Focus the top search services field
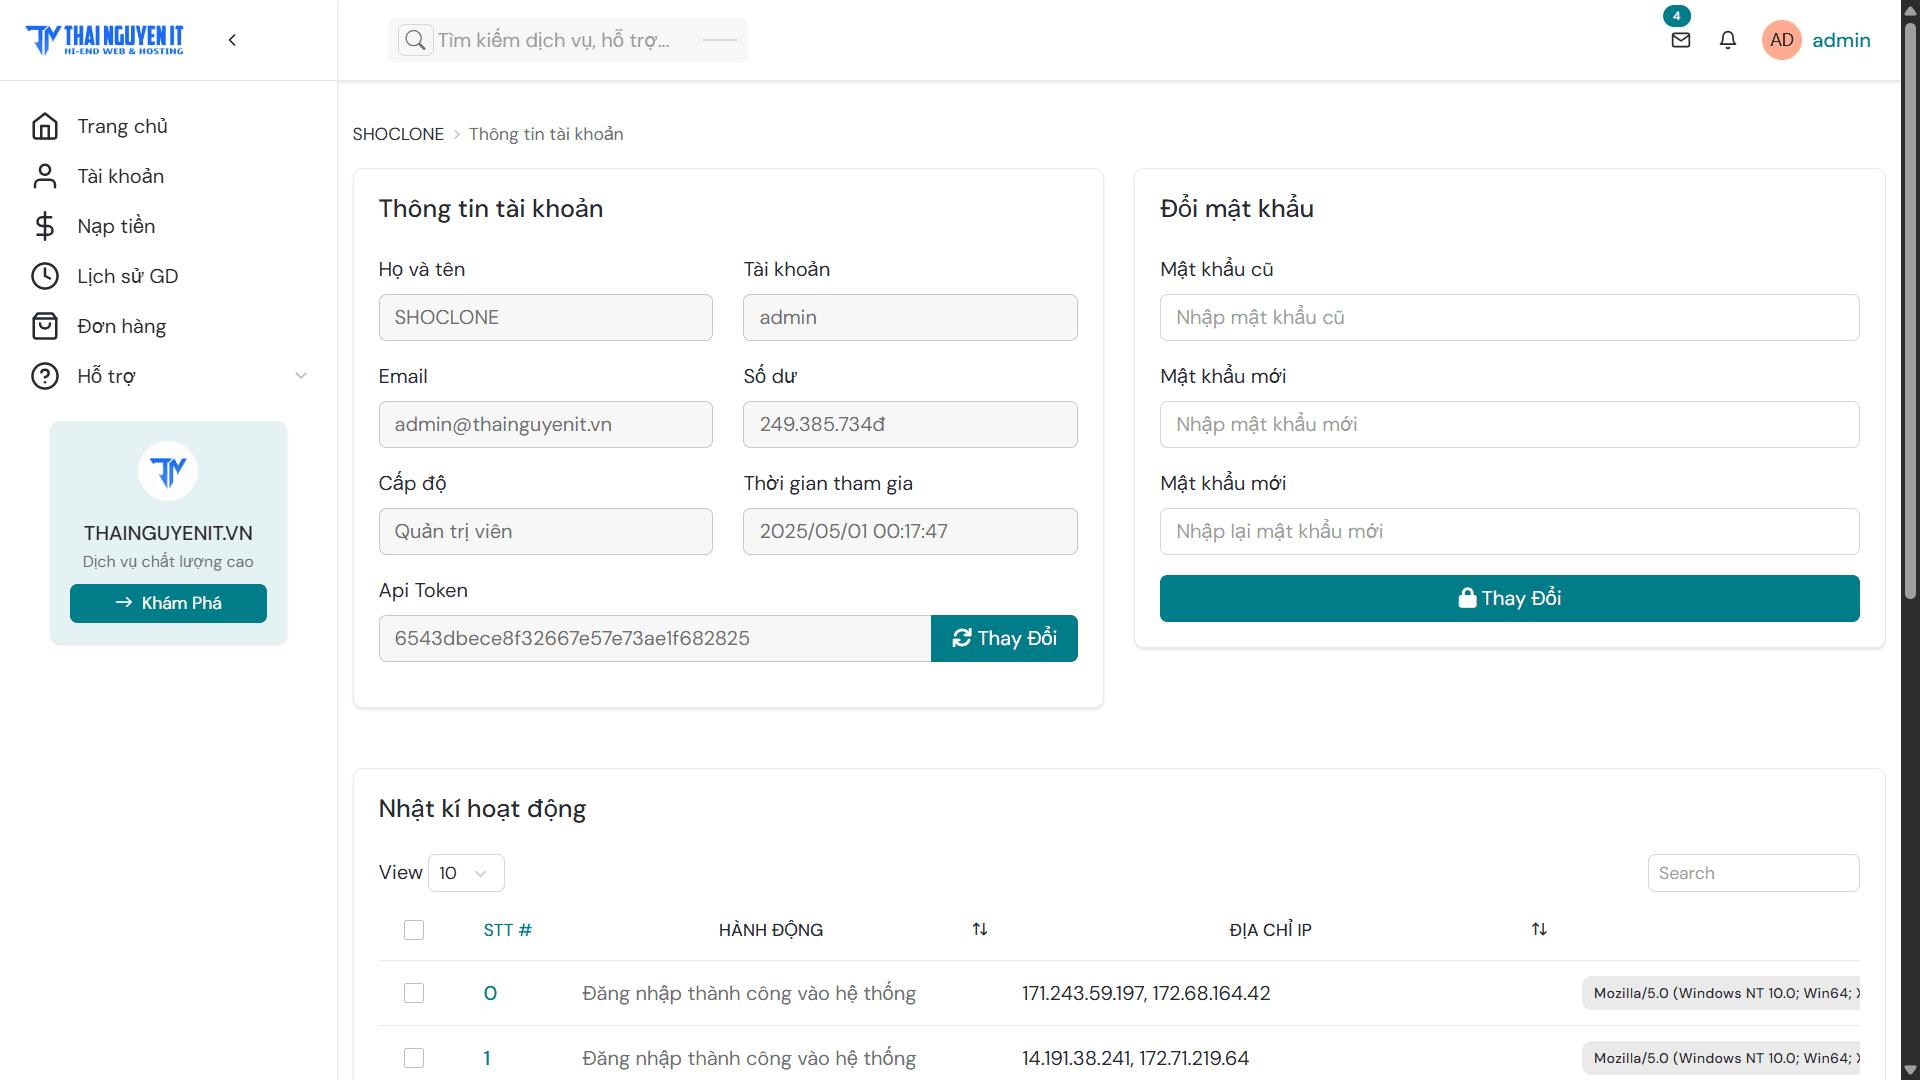The width and height of the screenshot is (1920, 1080). [x=567, y=40]
